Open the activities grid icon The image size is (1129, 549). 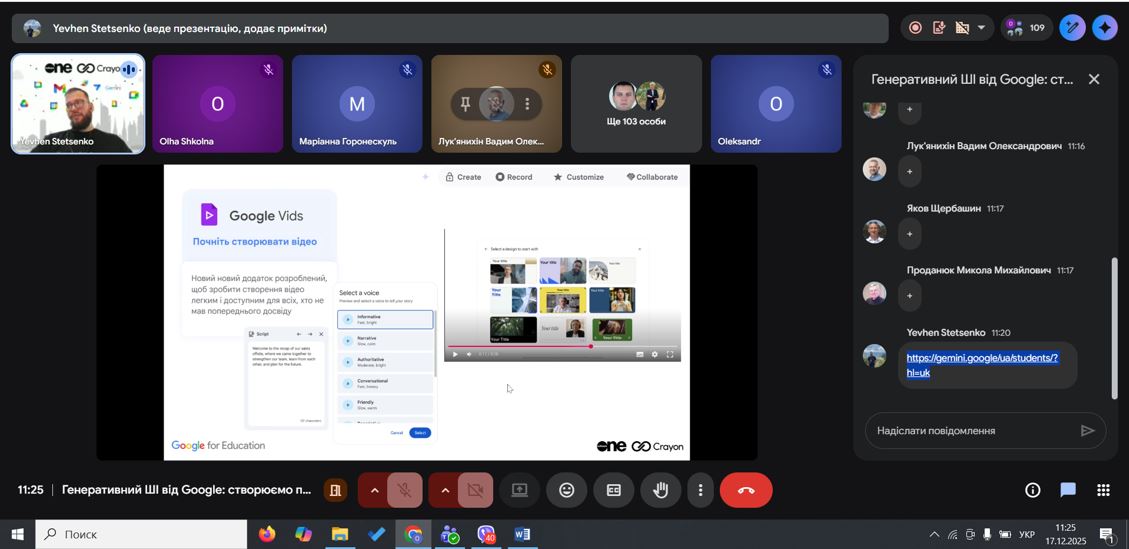tap(1103, 490)
